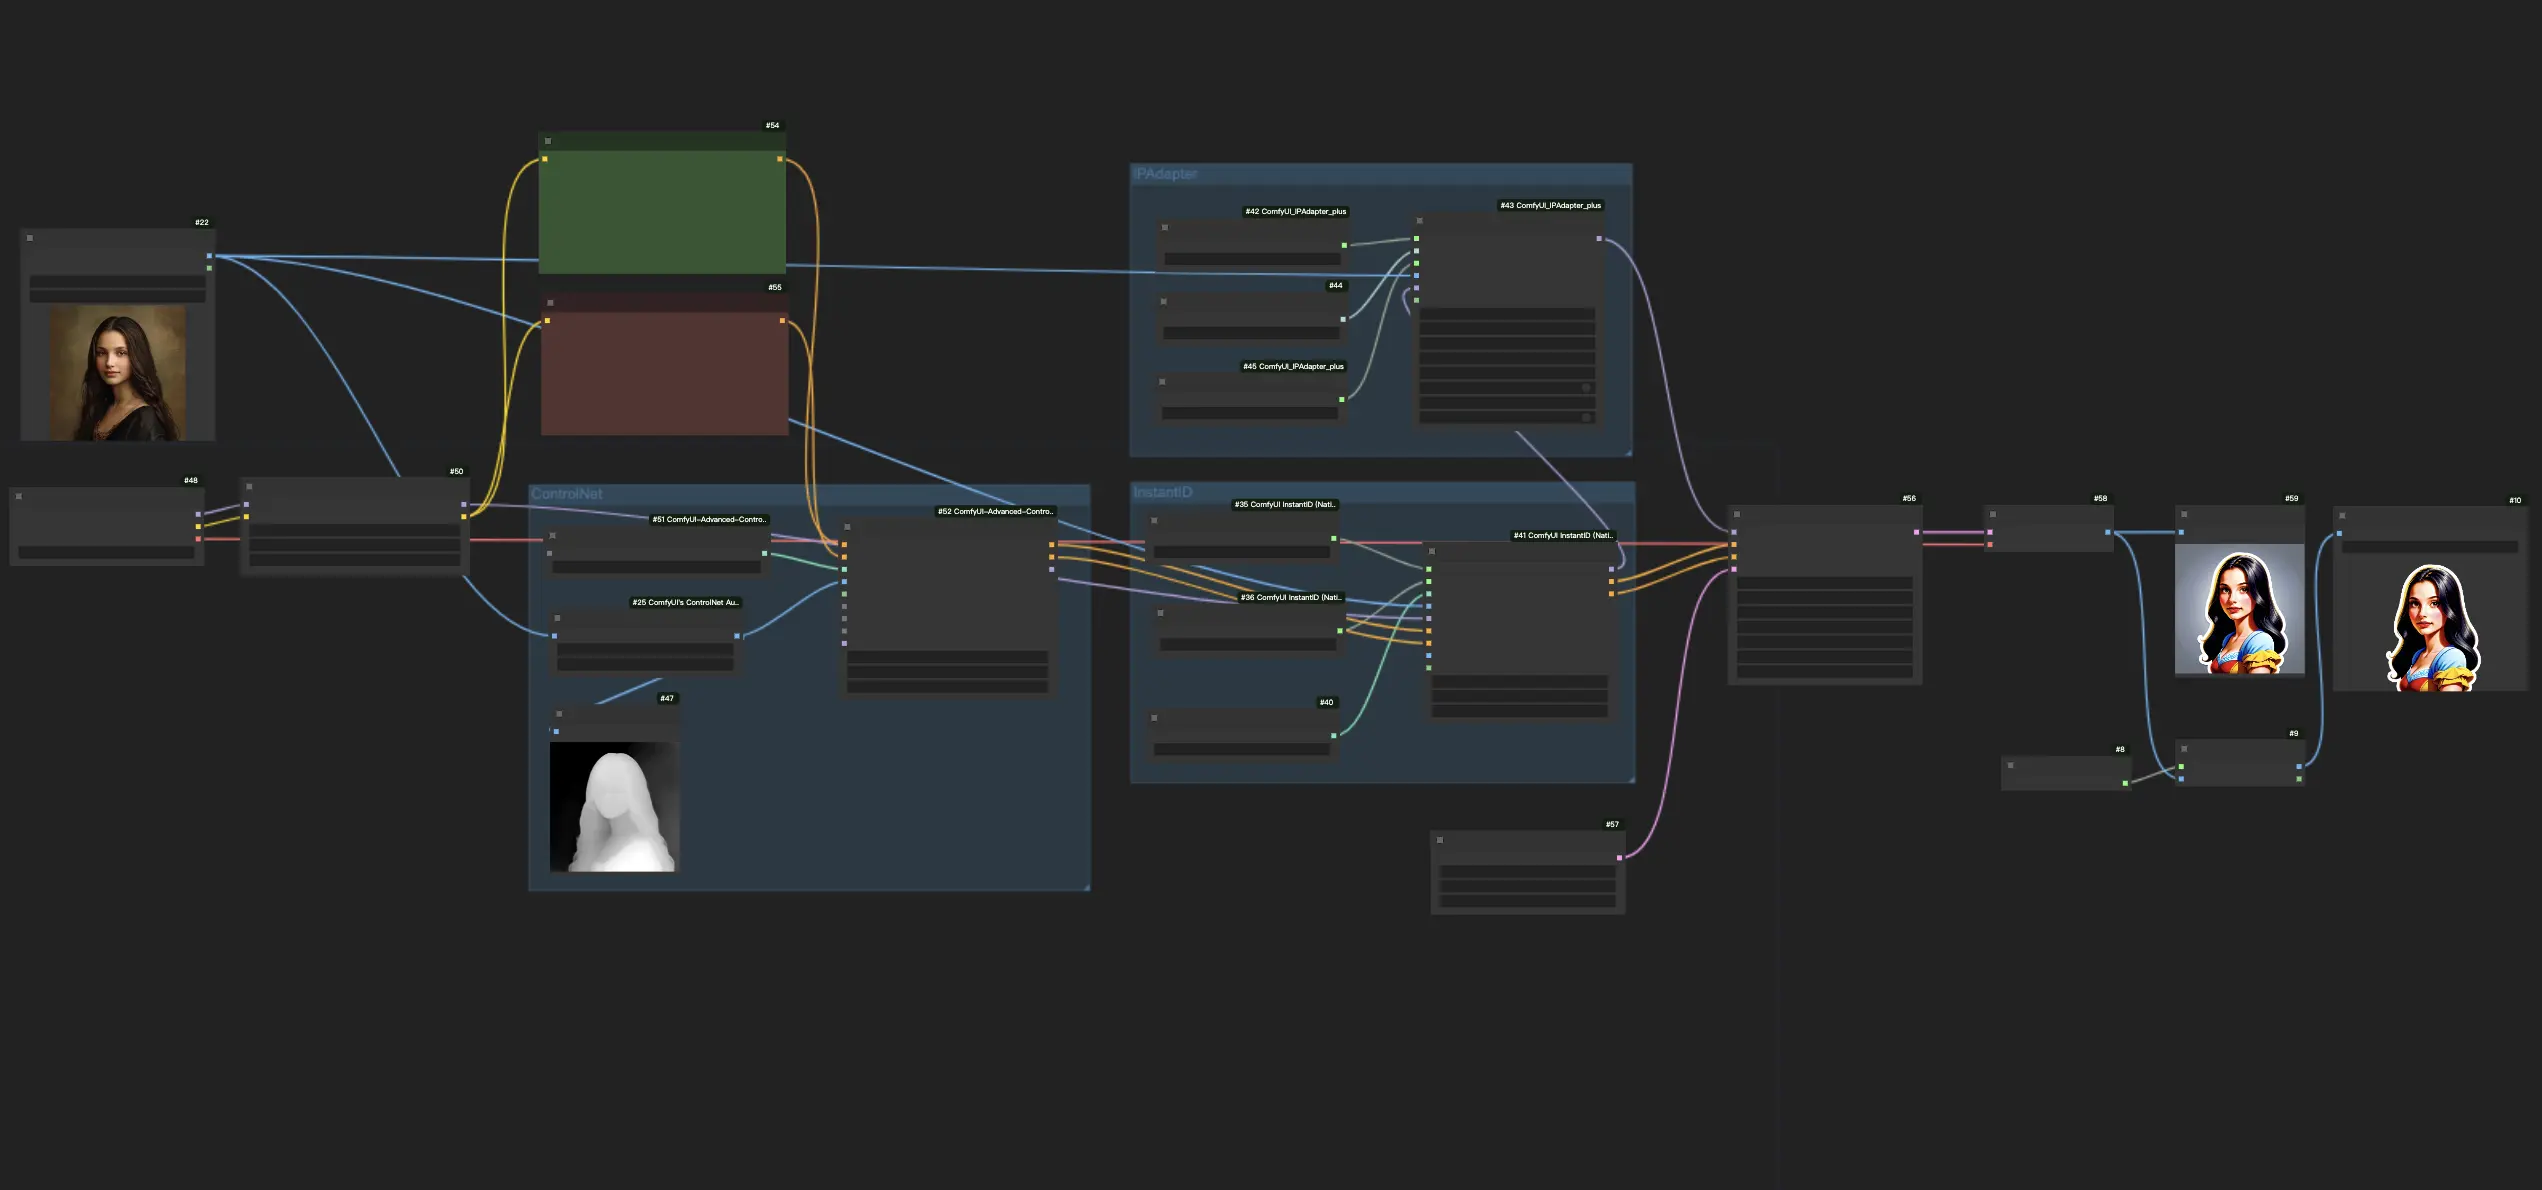
Task: Toggle lower round switch in node #43
Action: 1586,418
